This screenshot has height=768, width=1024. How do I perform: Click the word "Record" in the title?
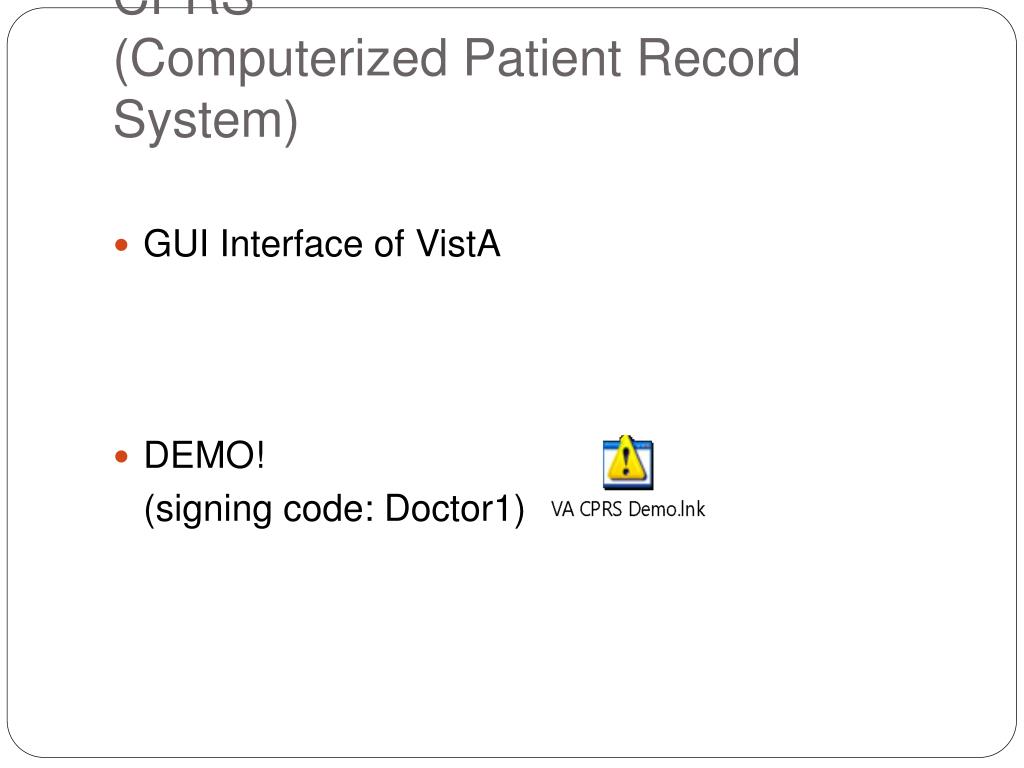(x=718, y=58)
